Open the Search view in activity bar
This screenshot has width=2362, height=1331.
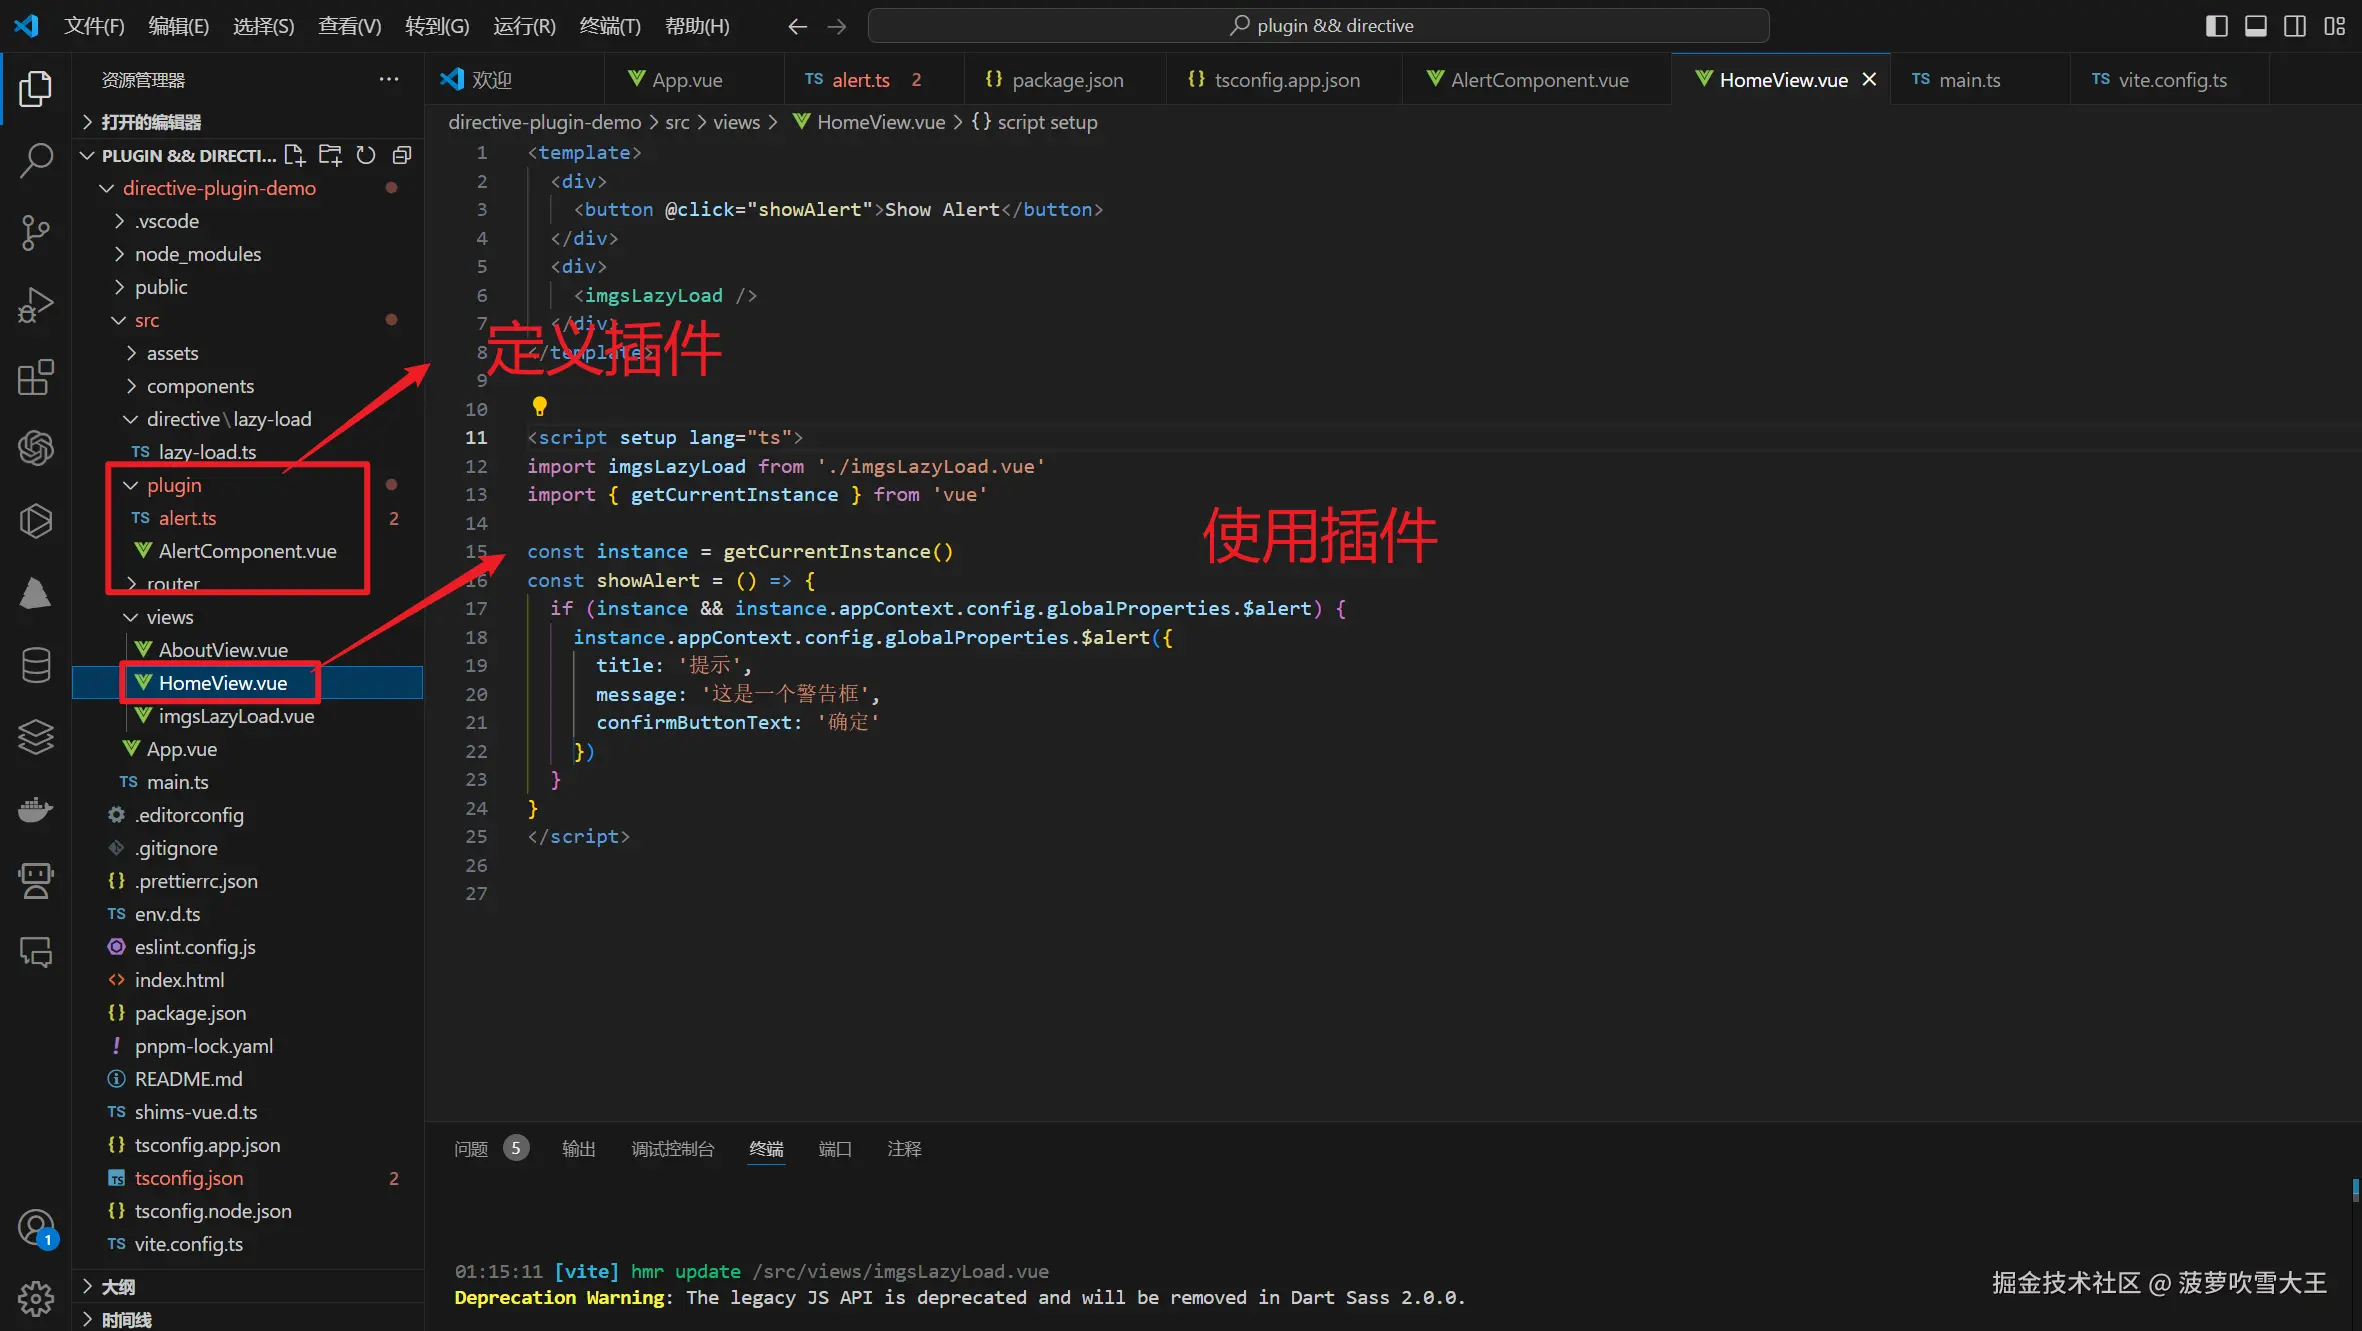point(36,160)
